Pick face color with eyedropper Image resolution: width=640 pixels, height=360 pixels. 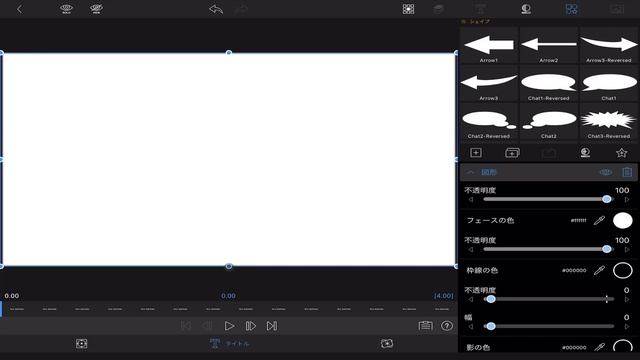pyautogui.click(x=599, y=220)
